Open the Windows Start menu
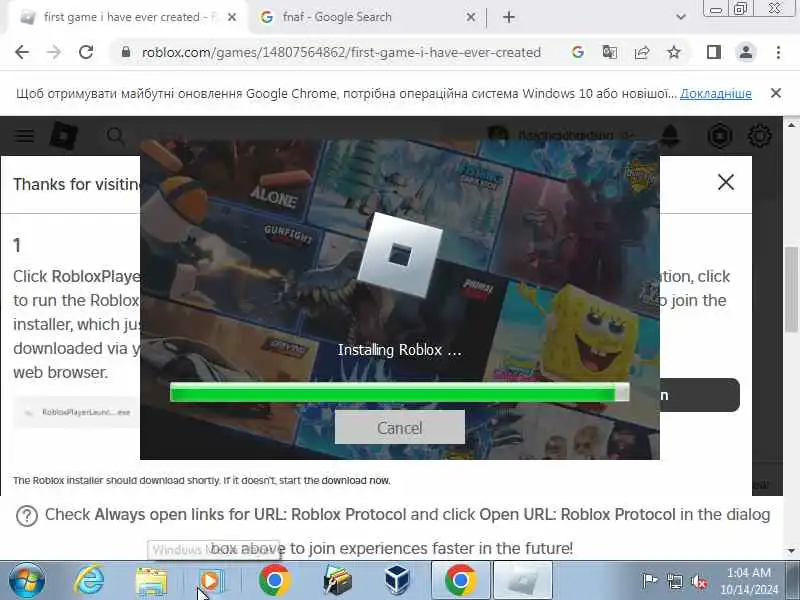800x600 pixels. click(27, 581)
